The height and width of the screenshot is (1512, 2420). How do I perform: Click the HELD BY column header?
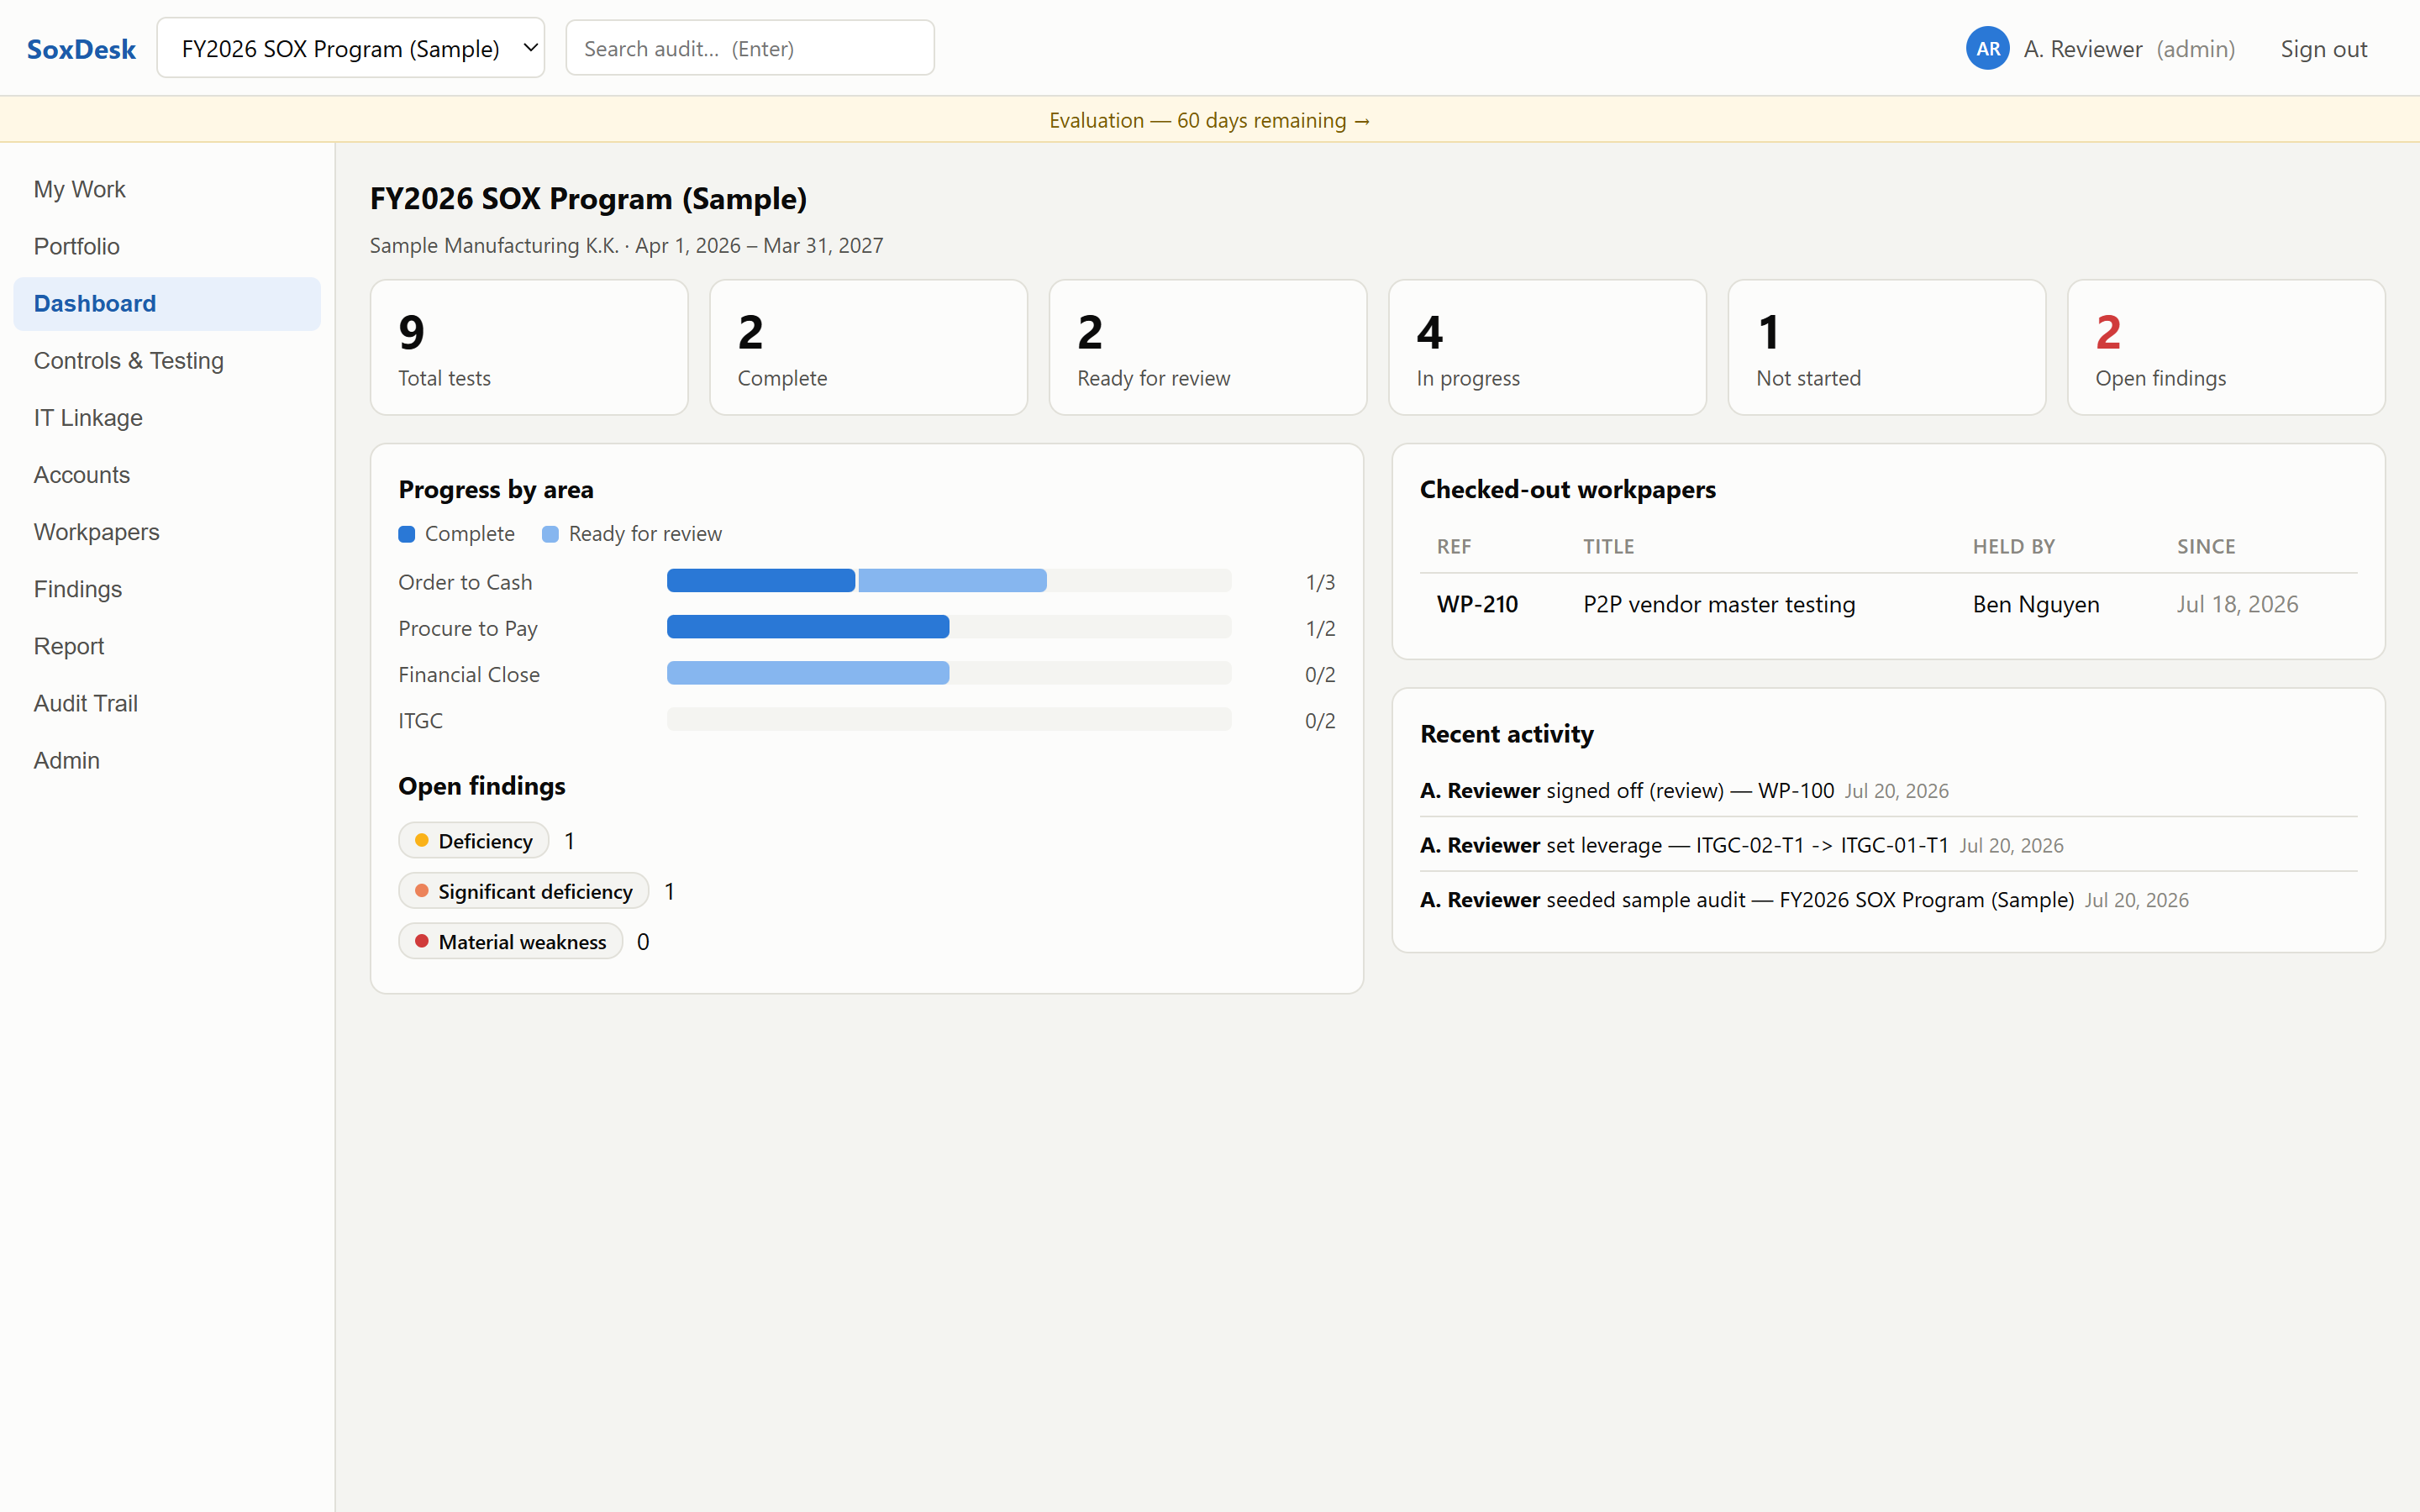(x=2014, y=546)
